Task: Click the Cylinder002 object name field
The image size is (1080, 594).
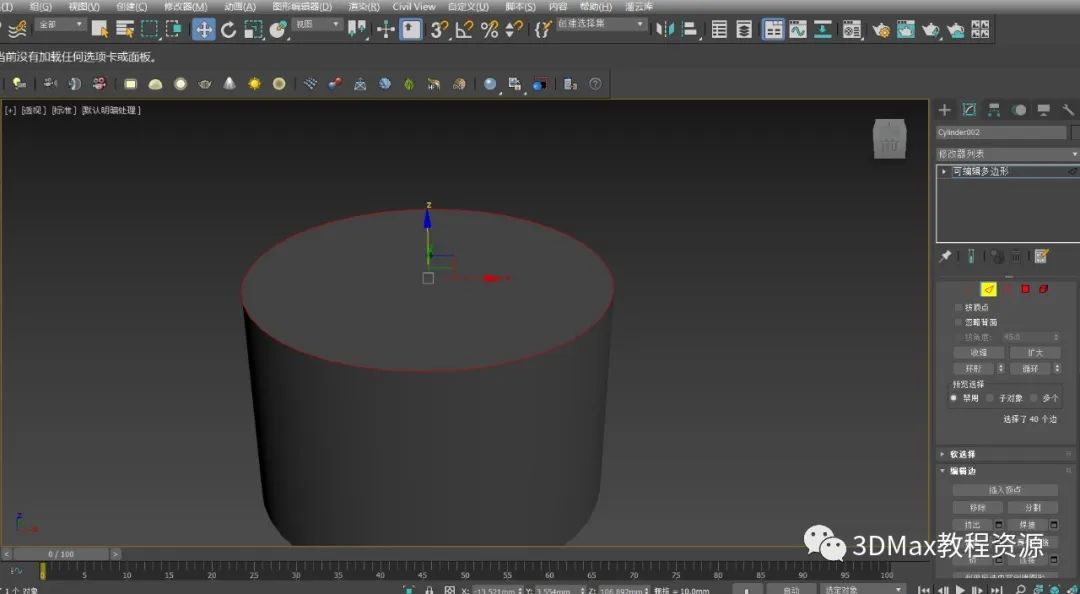Action: [1001, 132]
